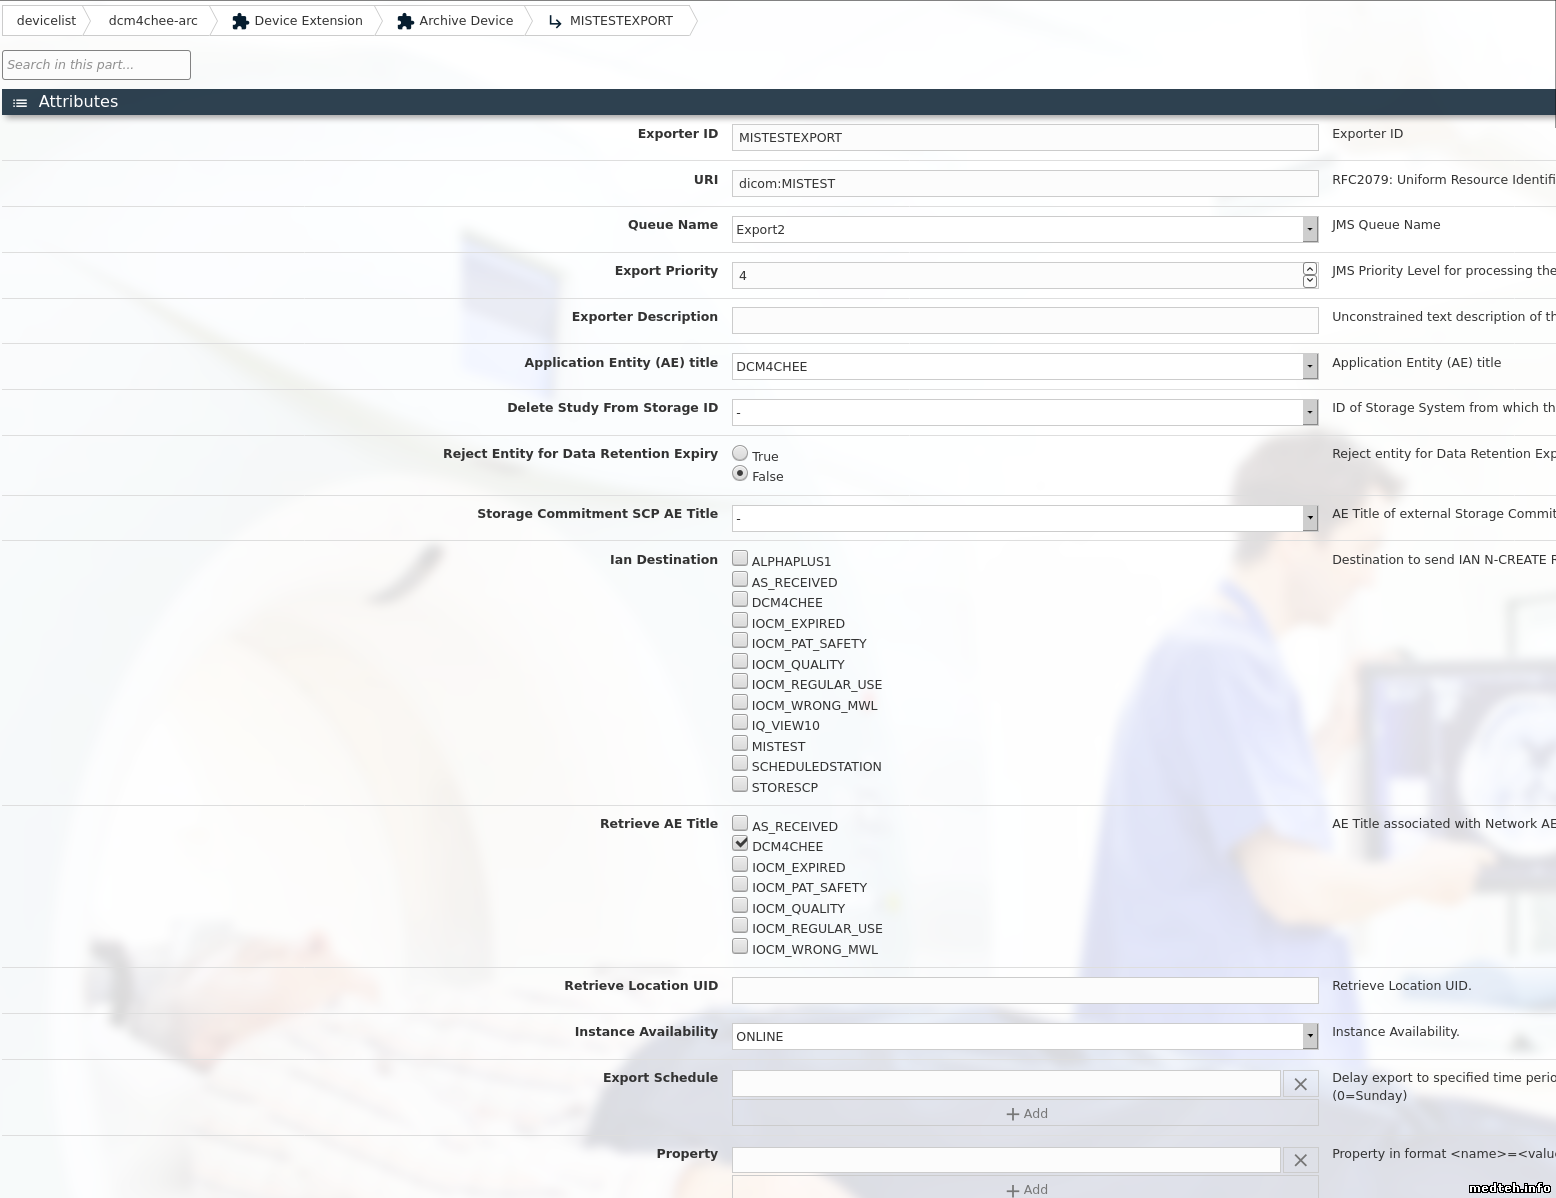1556x1198 pixels.
Task: Navigate to devicelist breadcrumb
Action: point(46,21)
